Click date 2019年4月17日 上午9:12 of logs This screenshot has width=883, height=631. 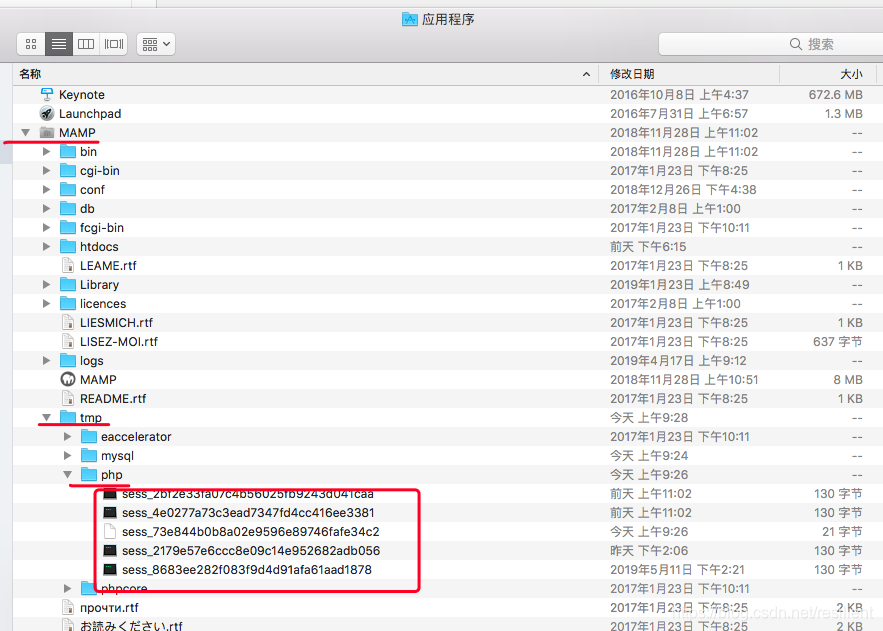pos(678,361)
